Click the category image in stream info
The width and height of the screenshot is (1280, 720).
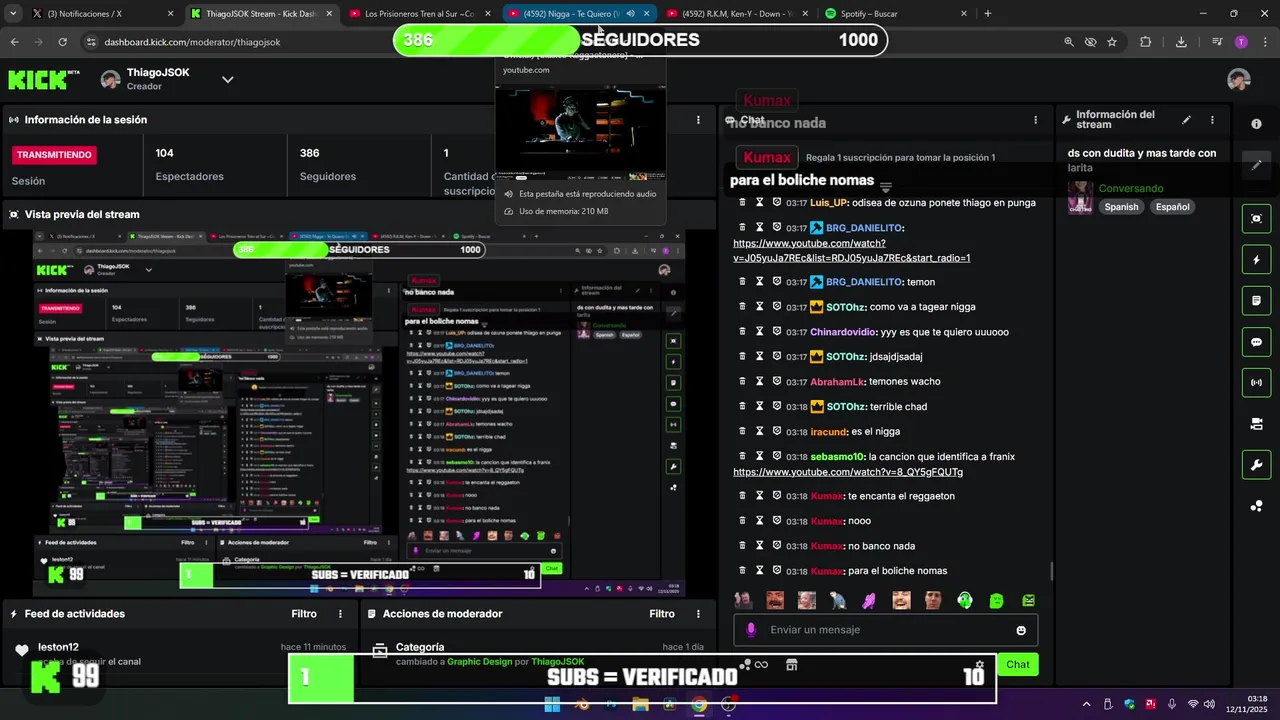1080,198
